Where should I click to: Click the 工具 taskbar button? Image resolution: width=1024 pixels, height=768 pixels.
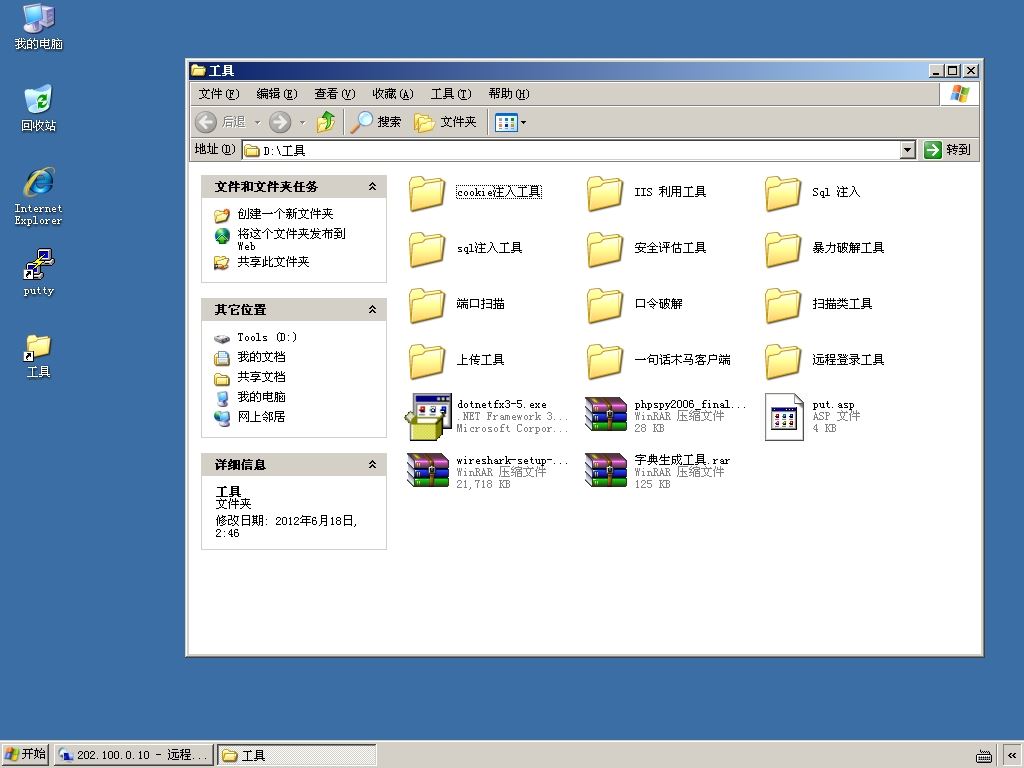pyautogui.click(x=297, y=755)
